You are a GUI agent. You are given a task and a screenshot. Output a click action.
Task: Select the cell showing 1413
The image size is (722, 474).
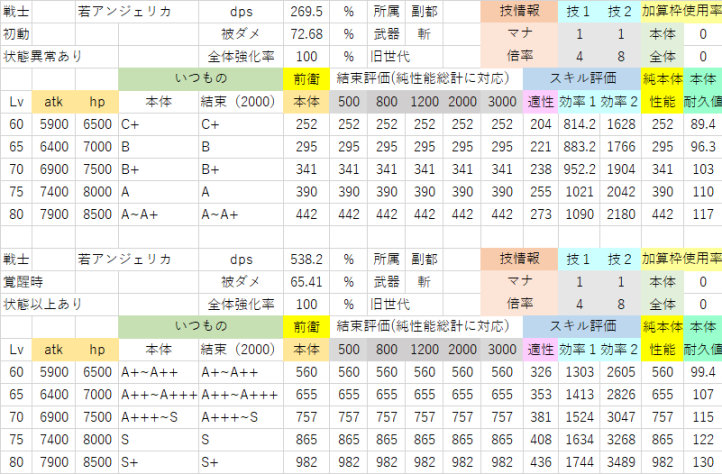click(x=579, y=395)
